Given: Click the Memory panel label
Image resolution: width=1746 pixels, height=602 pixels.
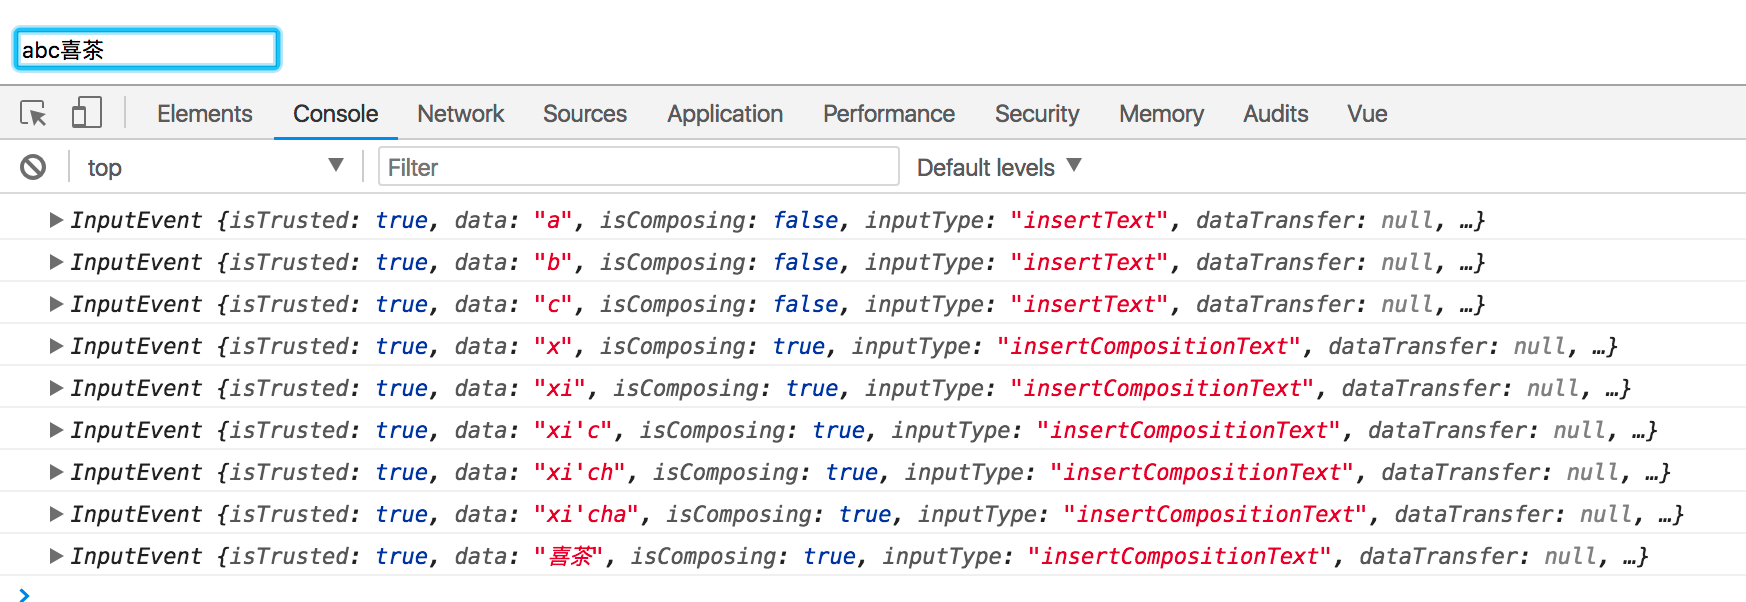Looking at the screenshot, I should 1161,113.
